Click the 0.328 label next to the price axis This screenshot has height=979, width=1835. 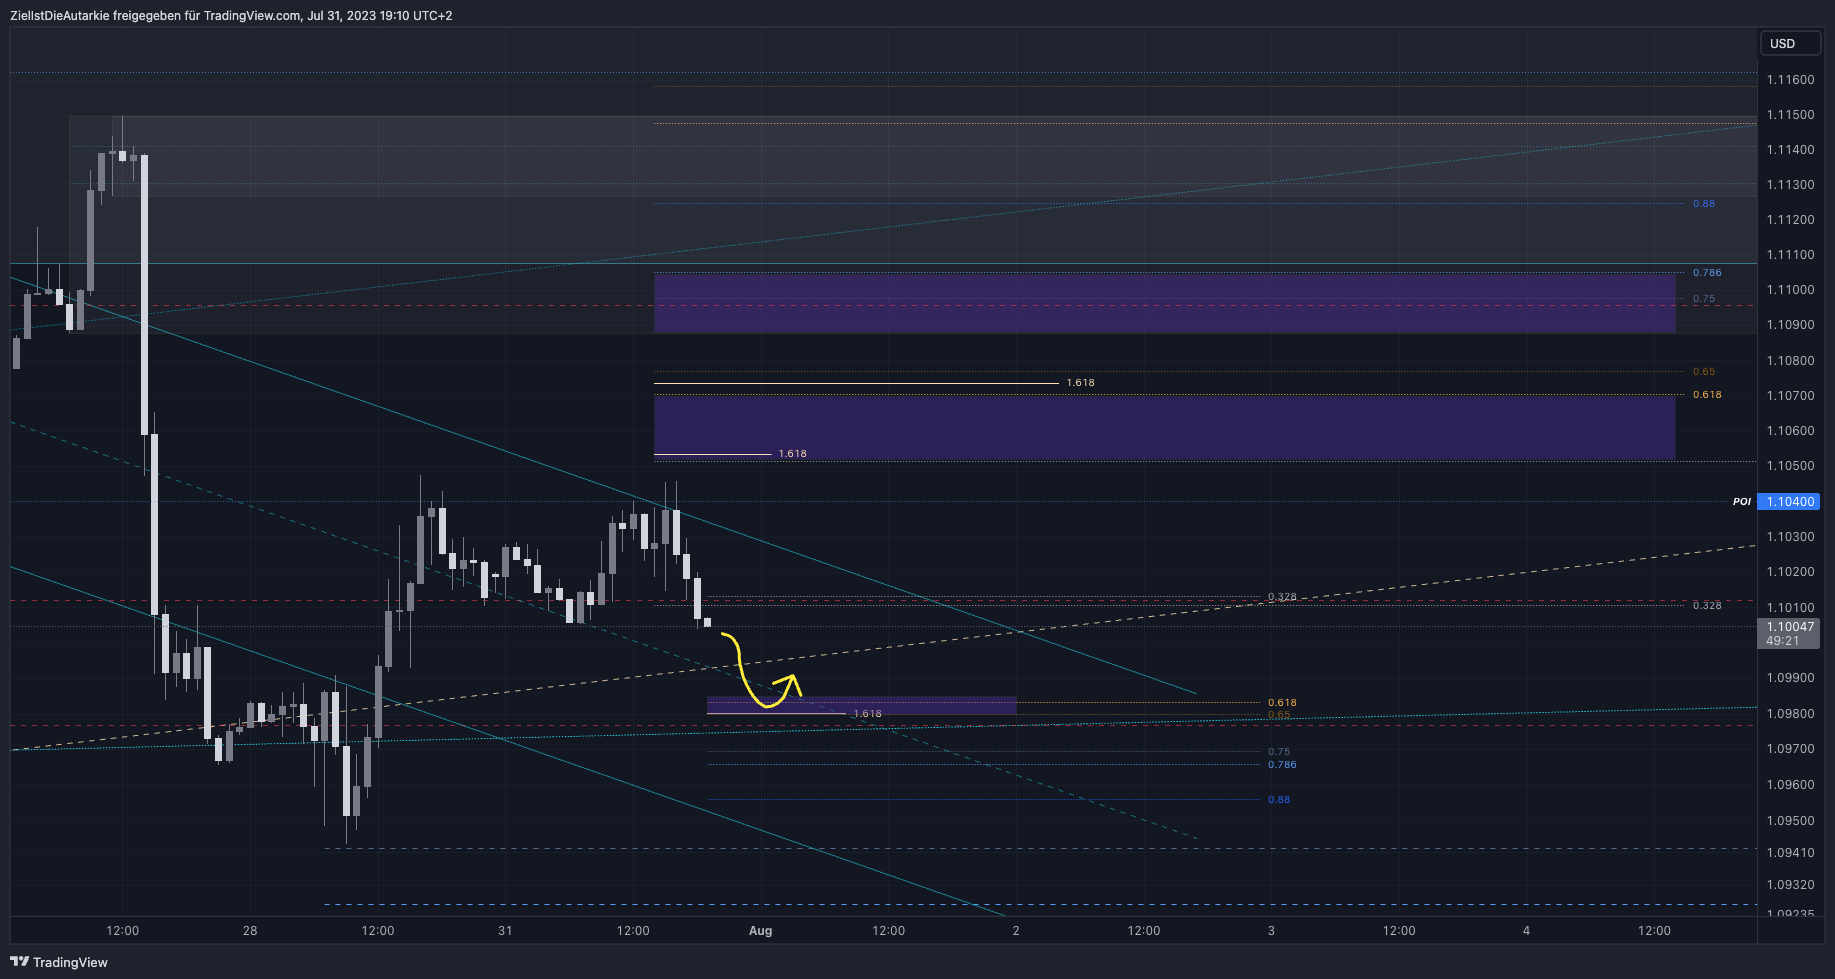pyautogui.click(x=1707, y=605)
